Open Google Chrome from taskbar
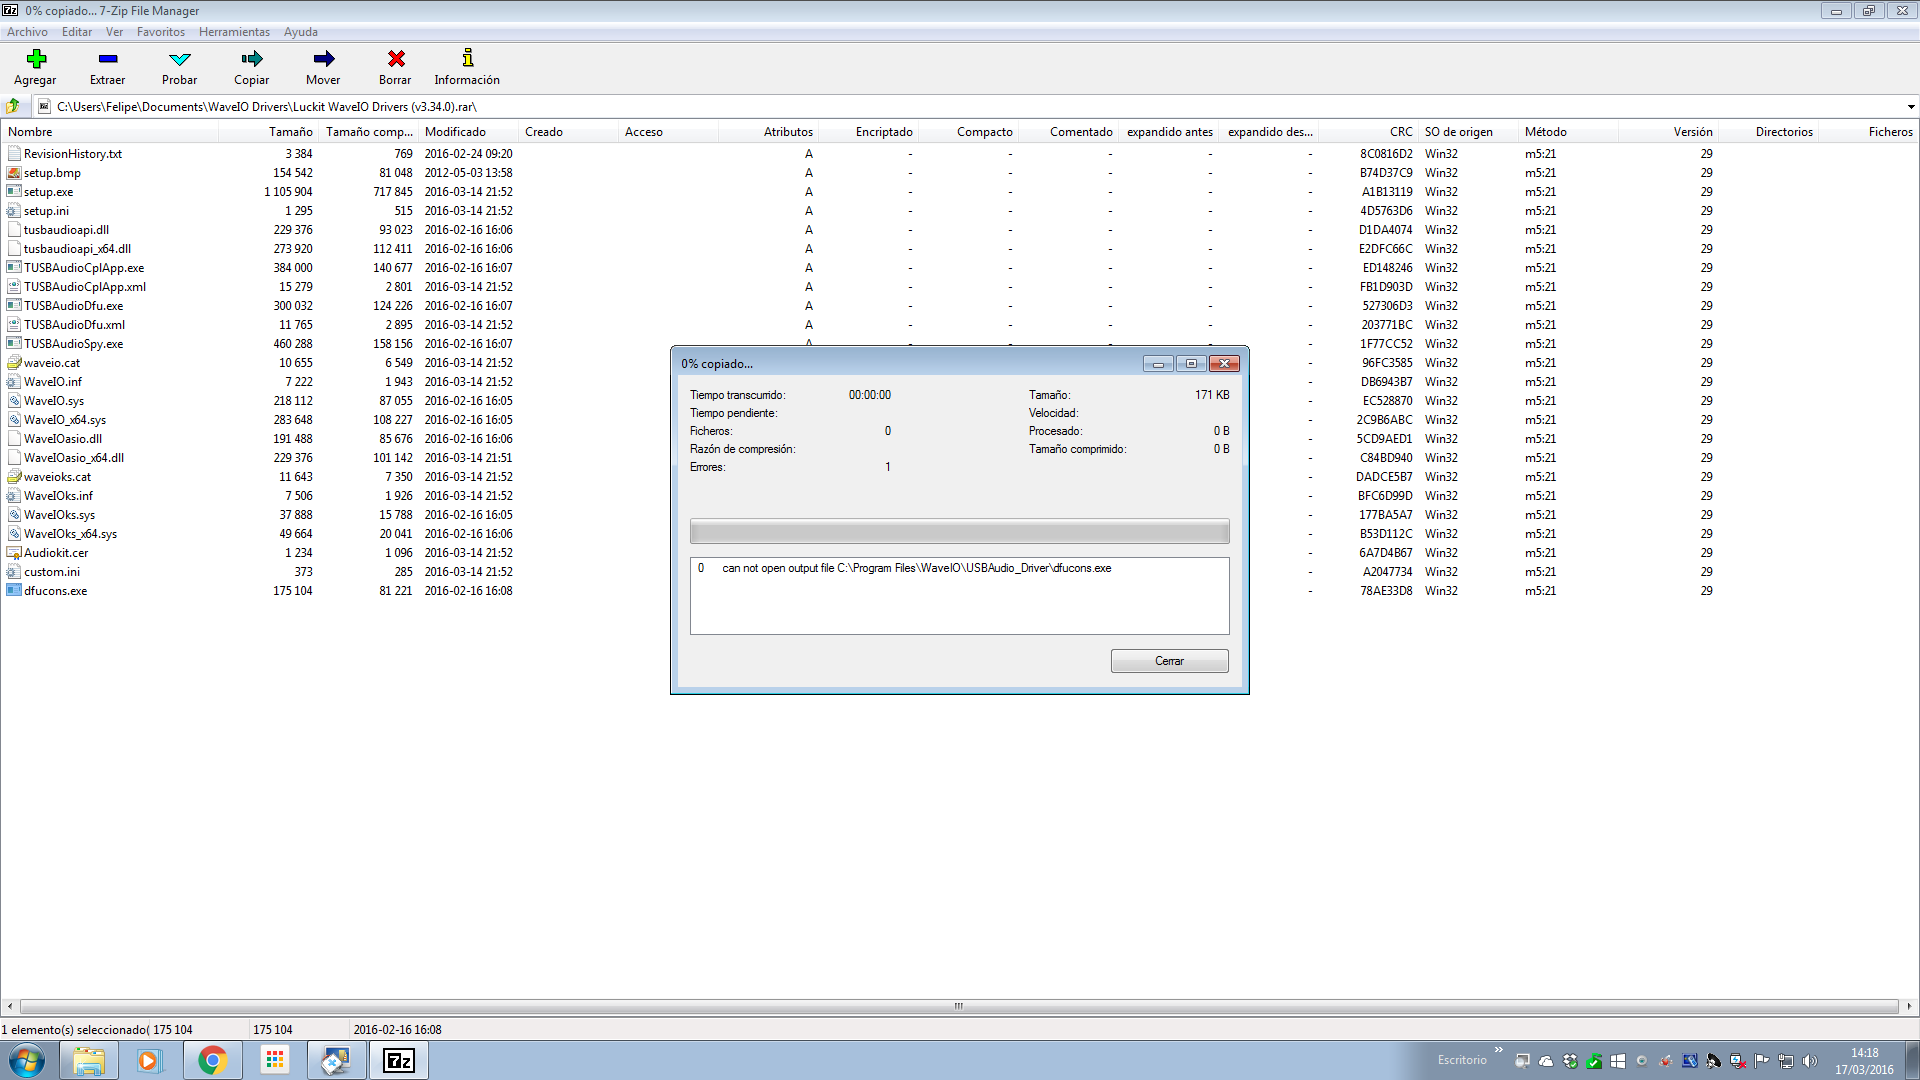The image size is (1920, 1080). coord(212,1060)
